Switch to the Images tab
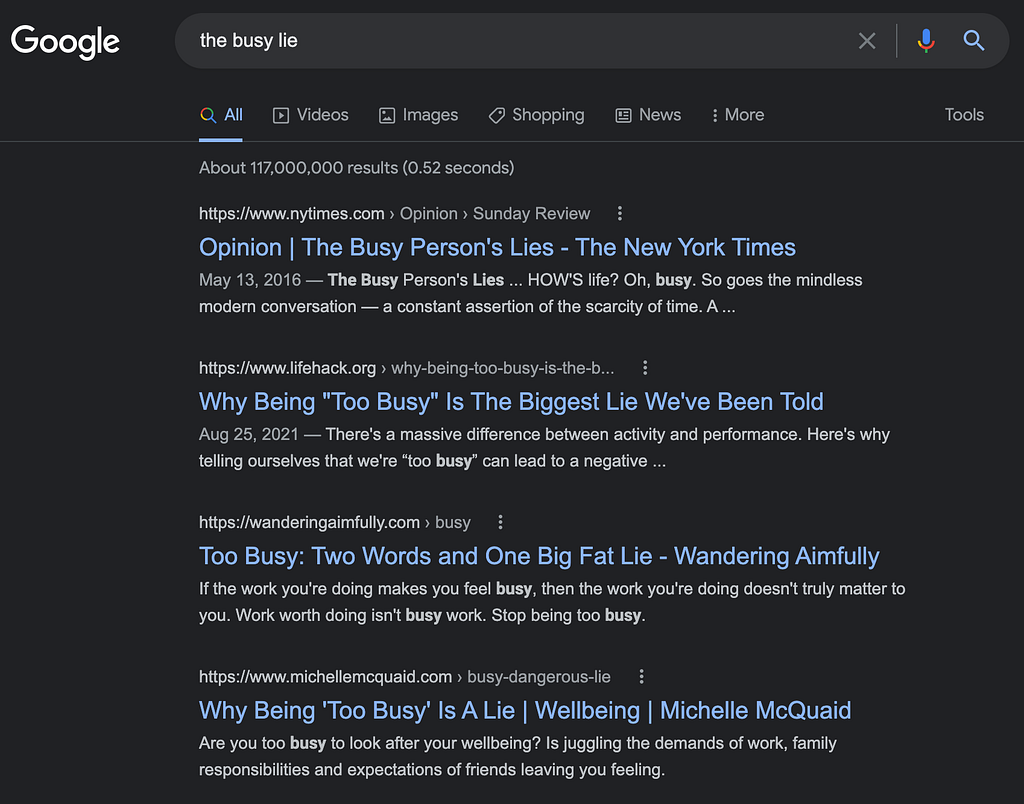The height and width of the screenshot is (804, 1024). coord(419,115)
